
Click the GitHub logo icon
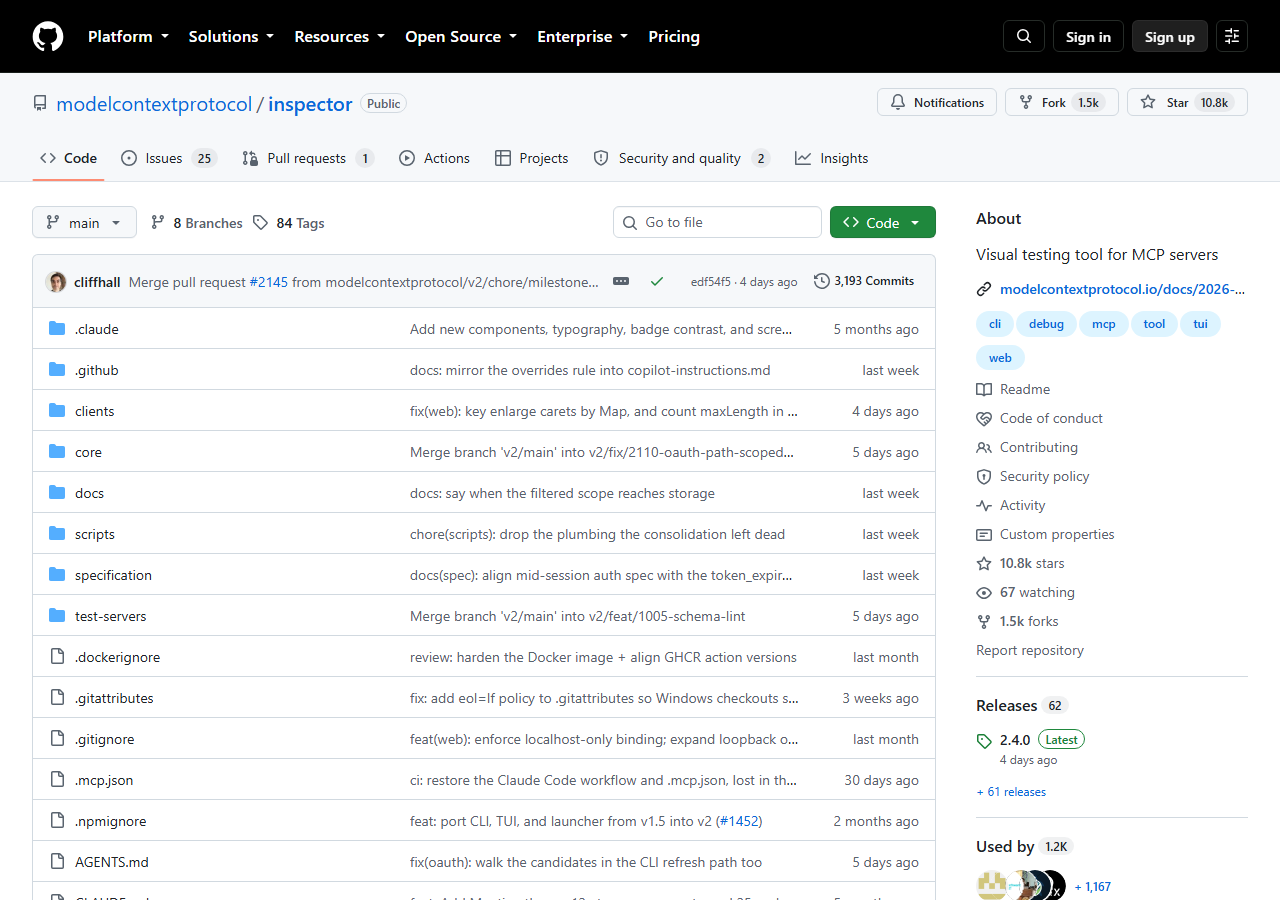[x=48, y=36]
